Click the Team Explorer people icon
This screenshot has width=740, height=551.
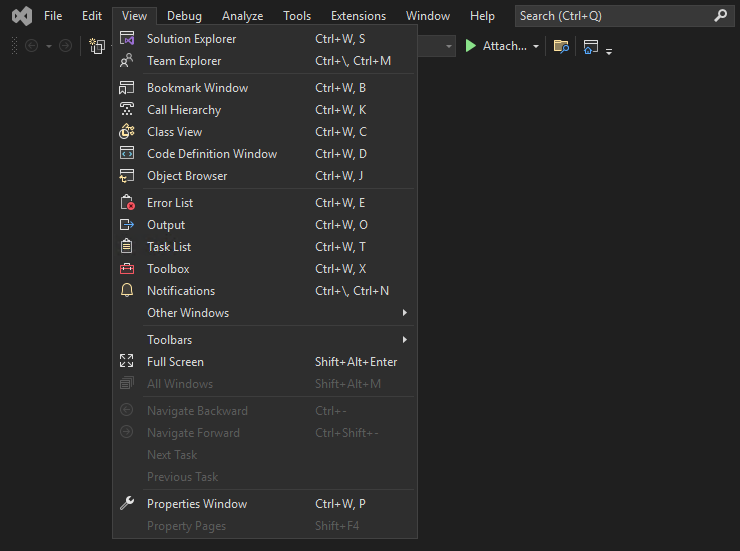pyautogui.click(x=126, y=60)
